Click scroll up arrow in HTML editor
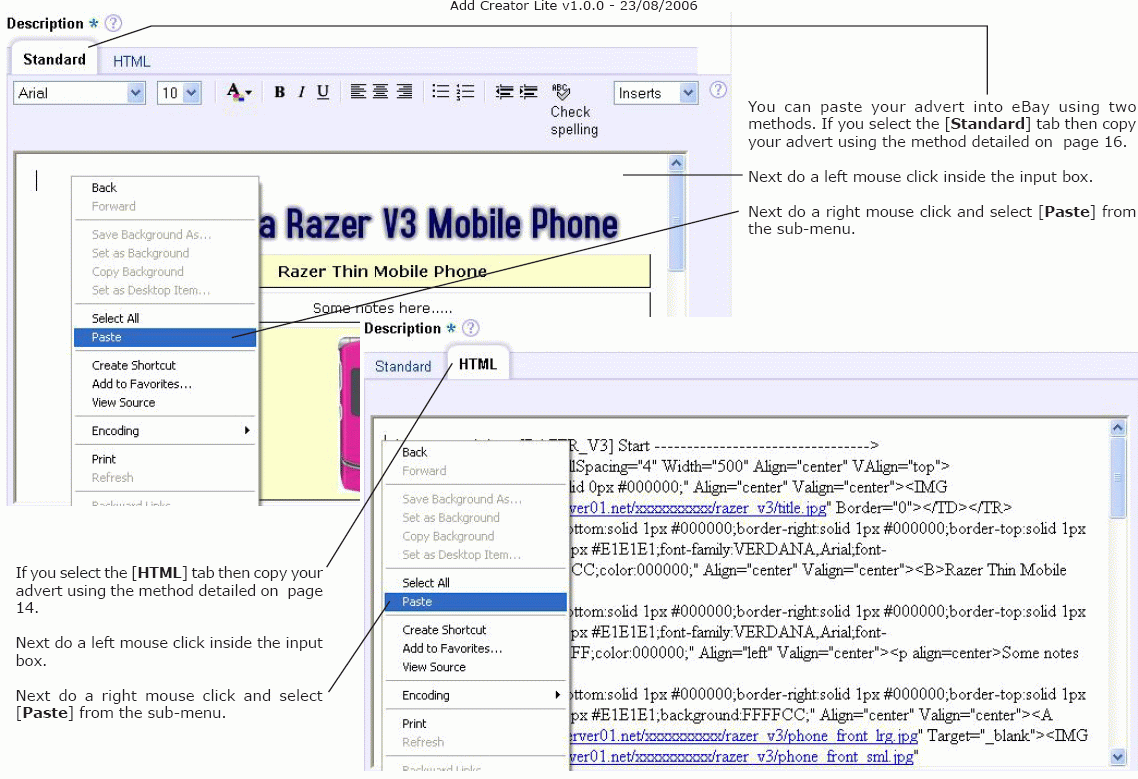 (x=1118, y=428)
